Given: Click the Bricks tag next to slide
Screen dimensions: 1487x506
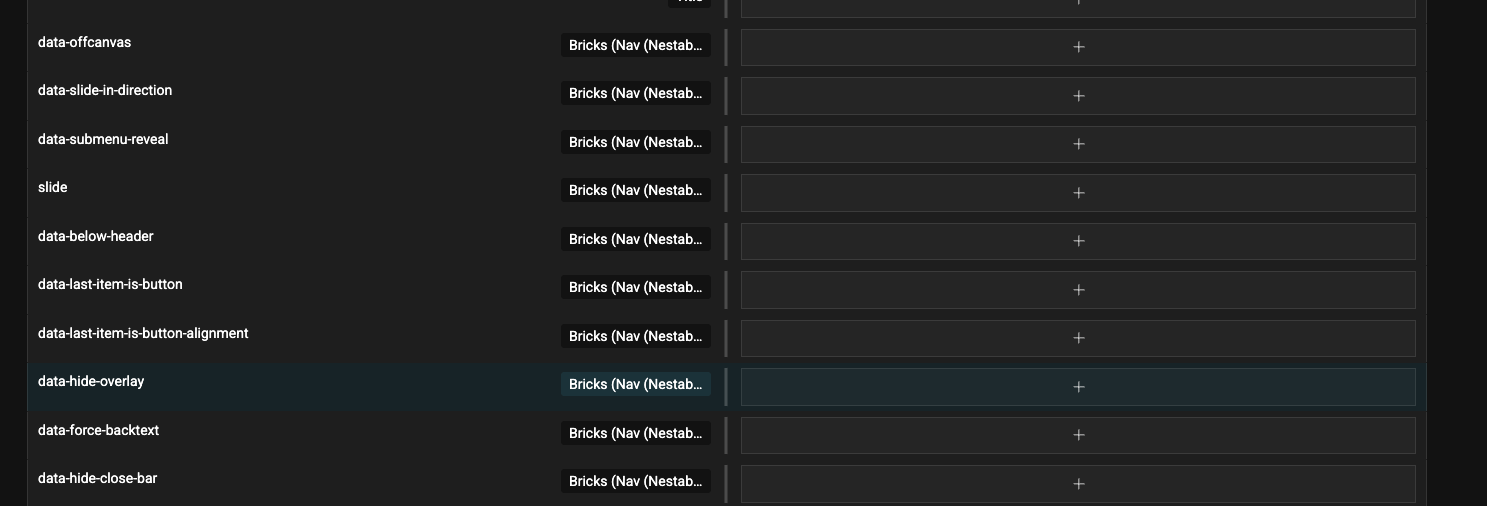Looking at the screenshot, I should tap(636, 190).
